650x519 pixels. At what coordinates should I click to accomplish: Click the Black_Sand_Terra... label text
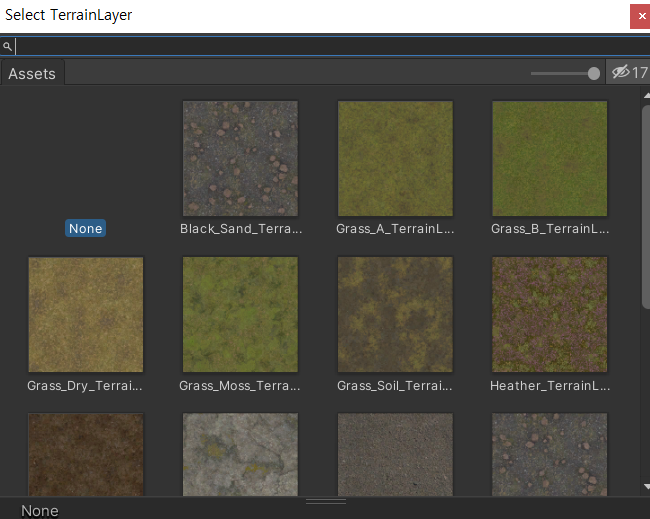[x=241, y=228]
